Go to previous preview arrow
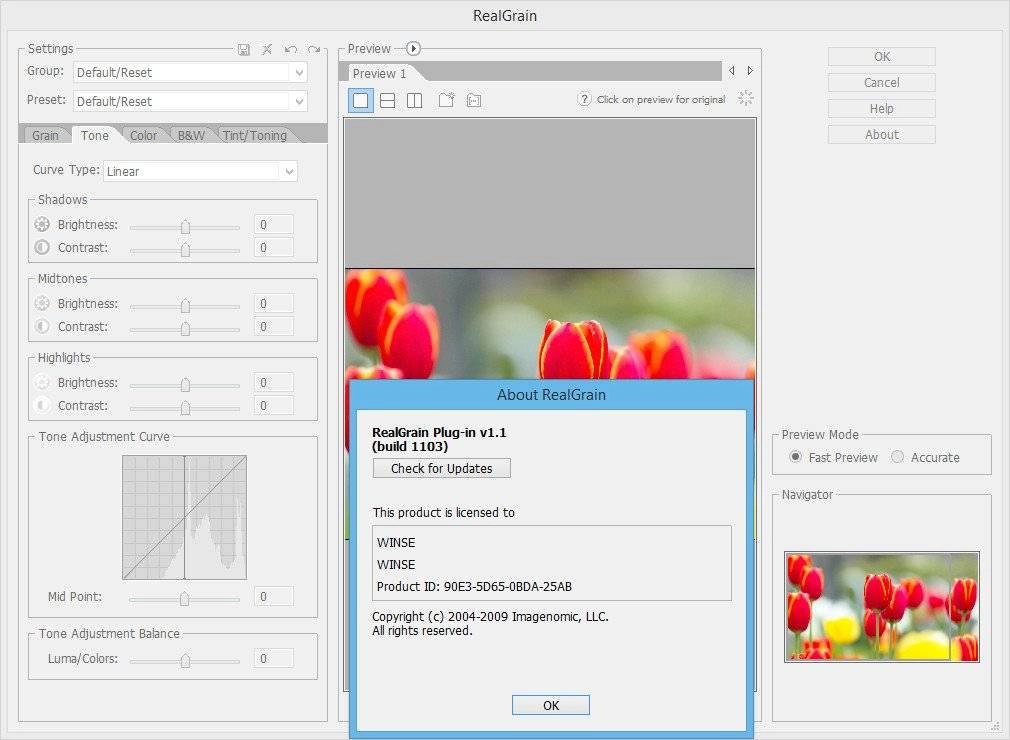The width and height of the screenshot is (1010, 740). pos(732,70)
